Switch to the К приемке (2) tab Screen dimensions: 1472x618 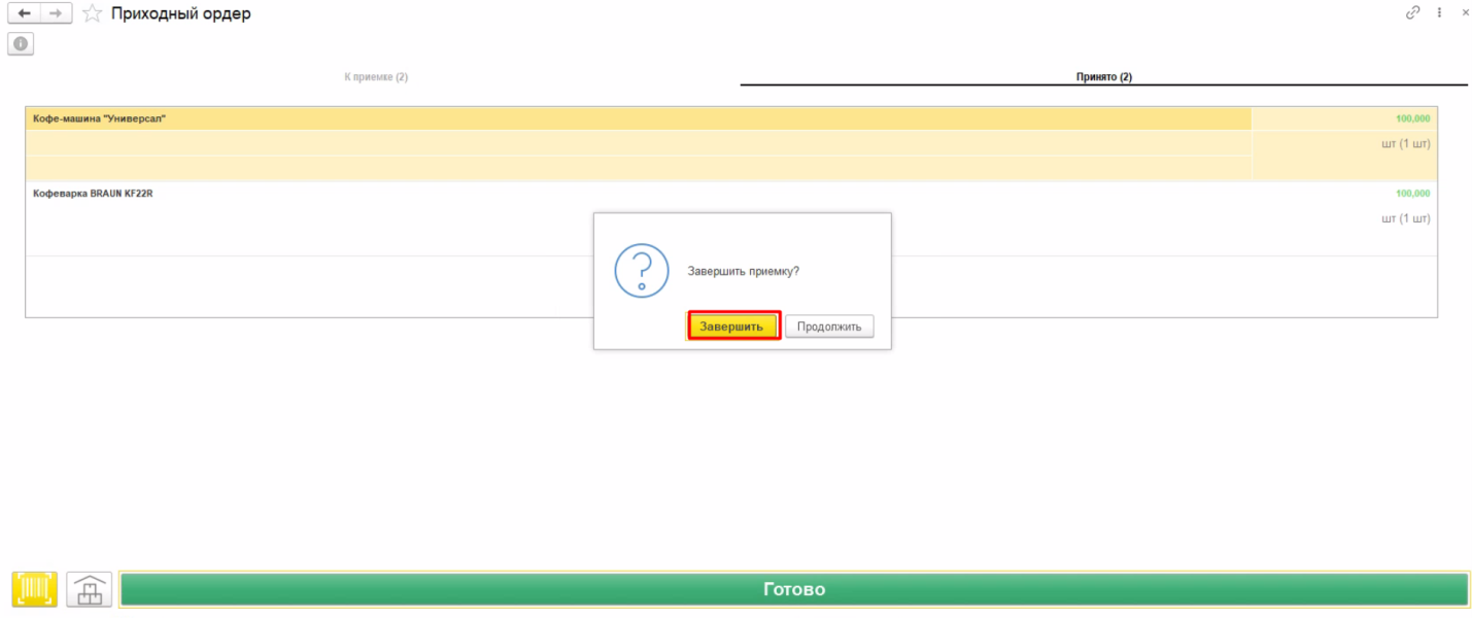(376, 77)
